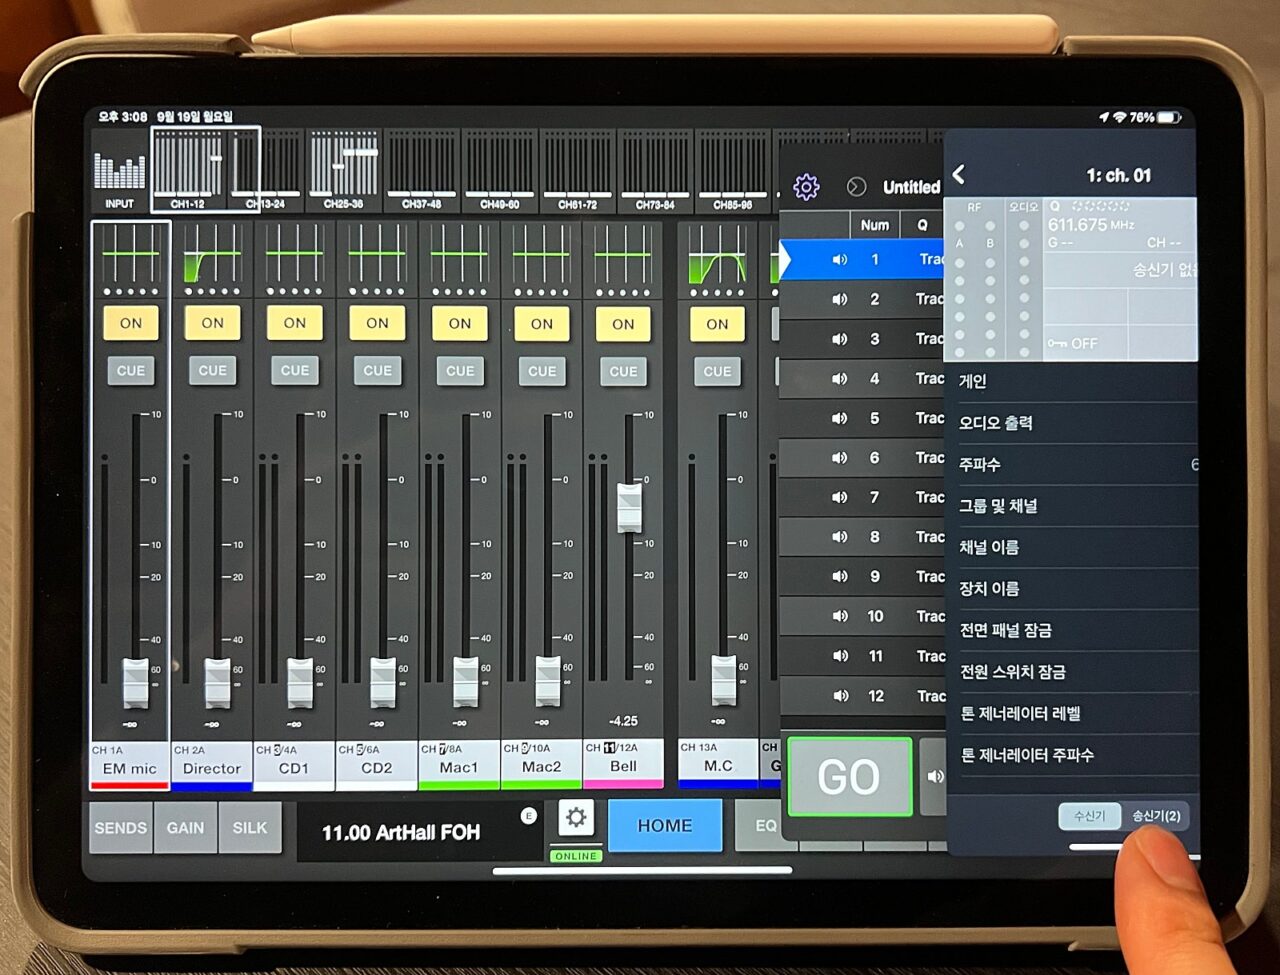This screenshot has width=1280, height=975.
Task: Click the speaker icon on cue 7
Action: (840, 497)
